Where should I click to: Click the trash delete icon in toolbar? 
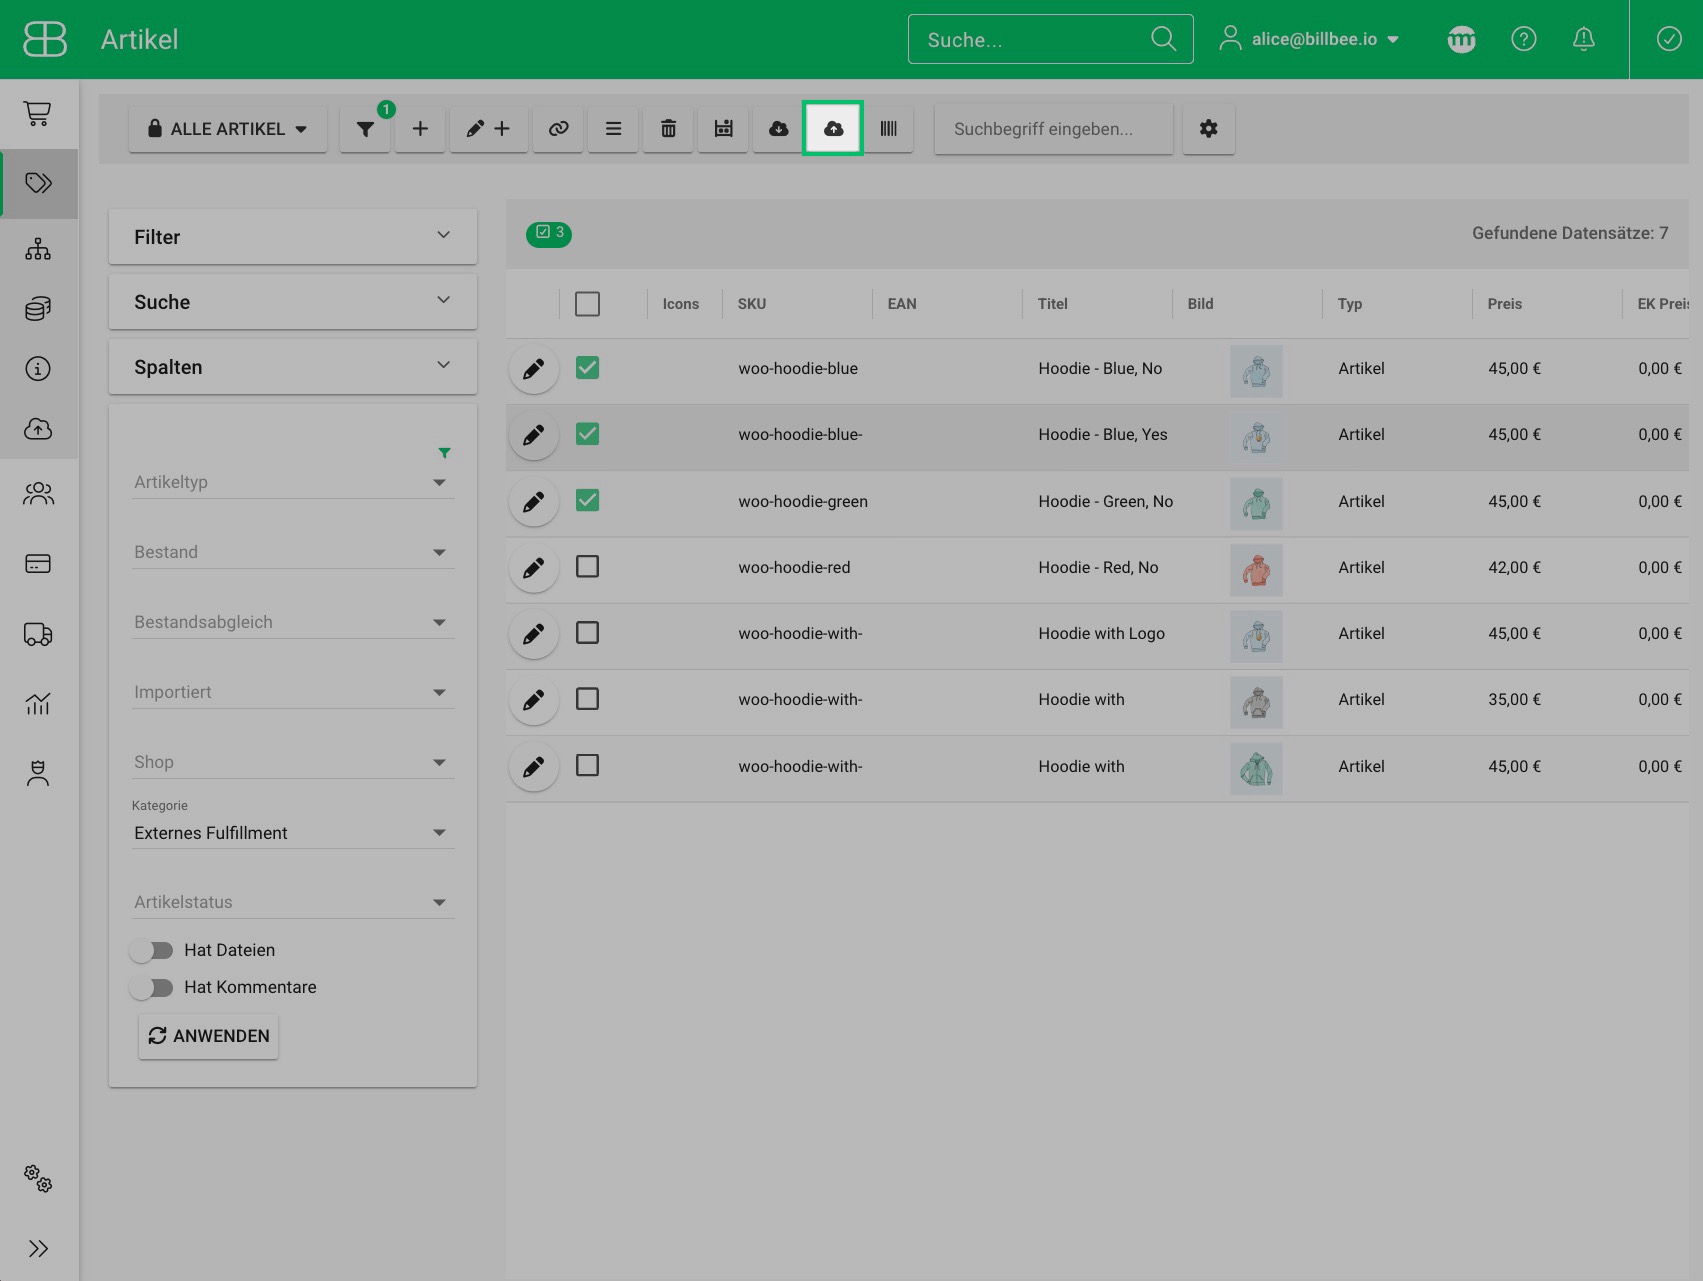click(668, 129)
